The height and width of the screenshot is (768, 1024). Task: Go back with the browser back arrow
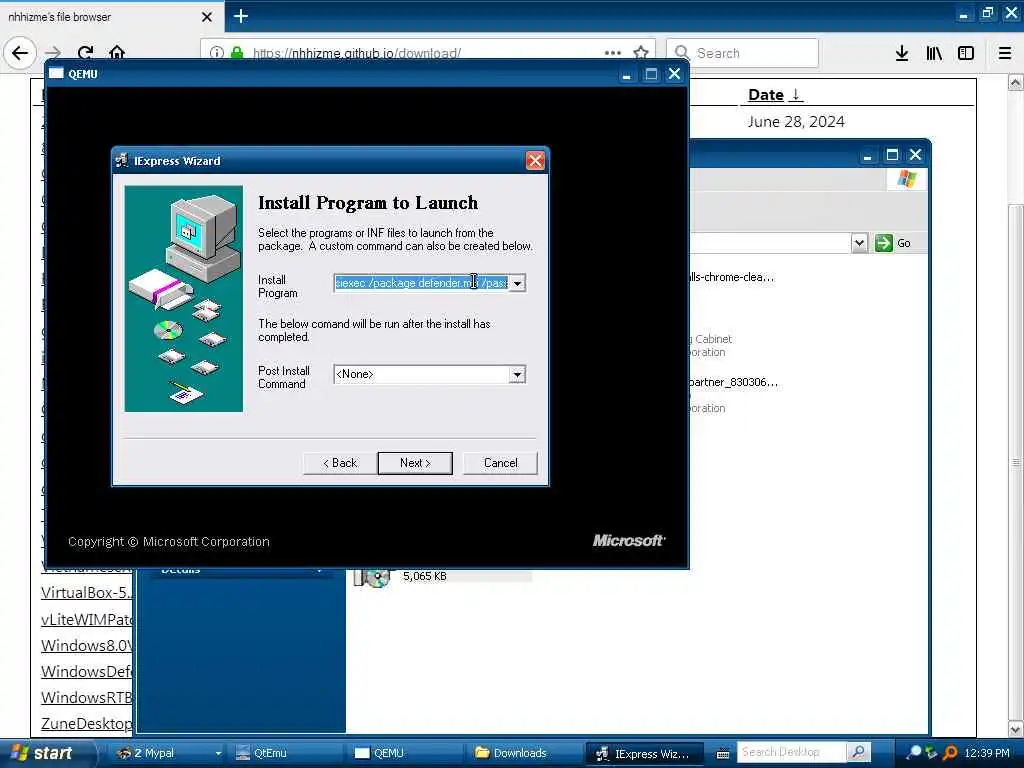click(x=20, y=53)
